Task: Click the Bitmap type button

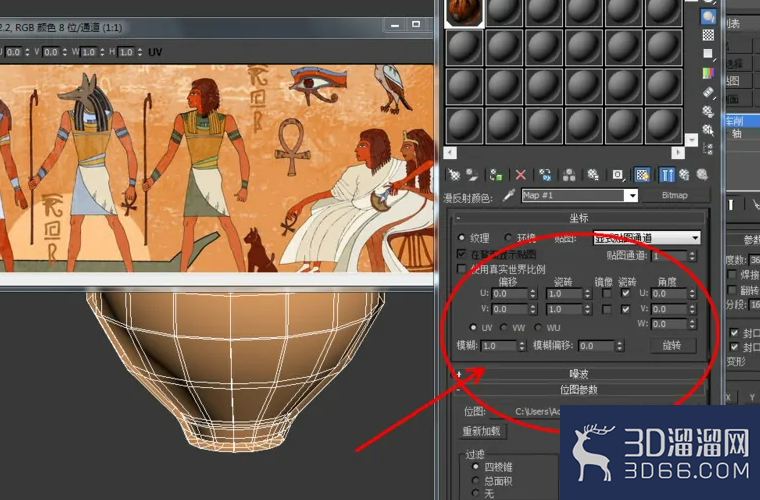Action: [x=674, y=195]
